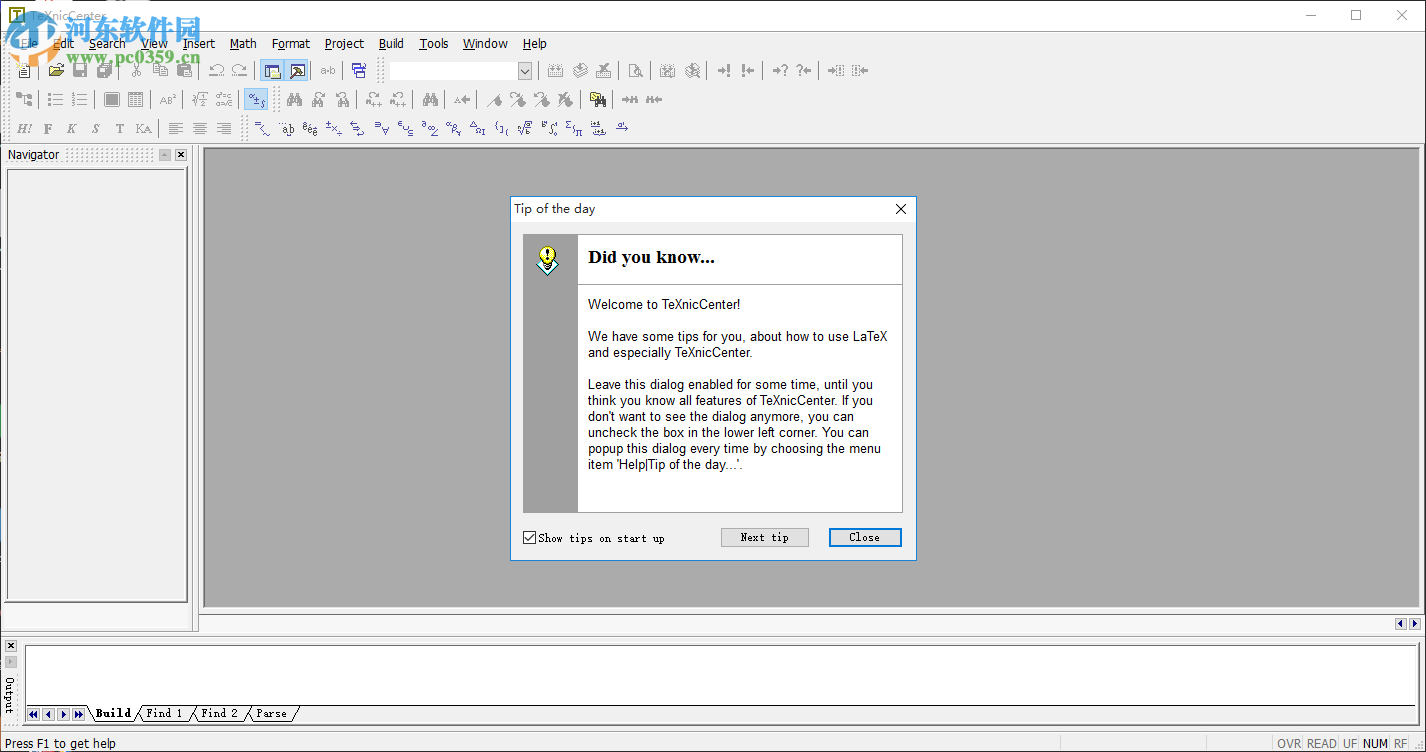Image resolution: width=1426 pixels, height=752 pixels.
Task: Click the next error arrow-exclamation icon
Action: pos(724,71)
